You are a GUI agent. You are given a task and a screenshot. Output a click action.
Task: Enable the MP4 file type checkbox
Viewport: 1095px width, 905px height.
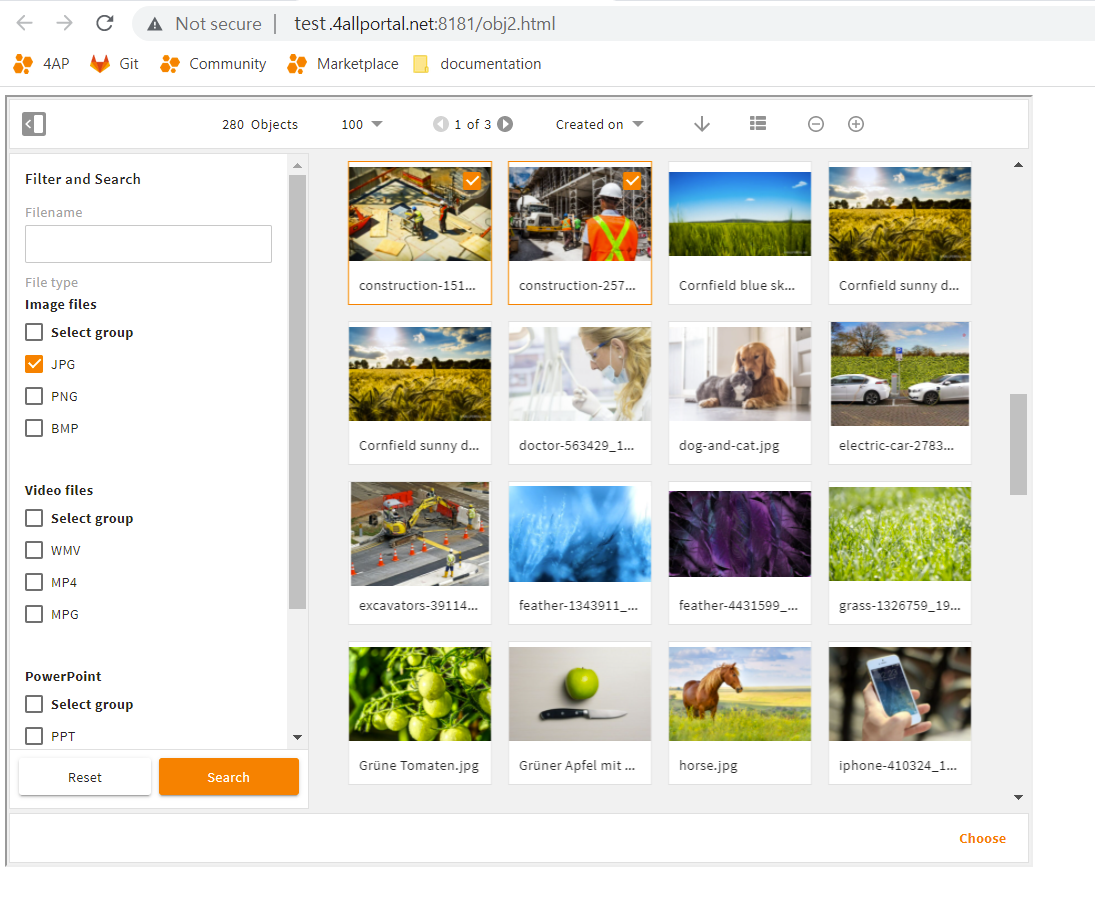point(34,582)
